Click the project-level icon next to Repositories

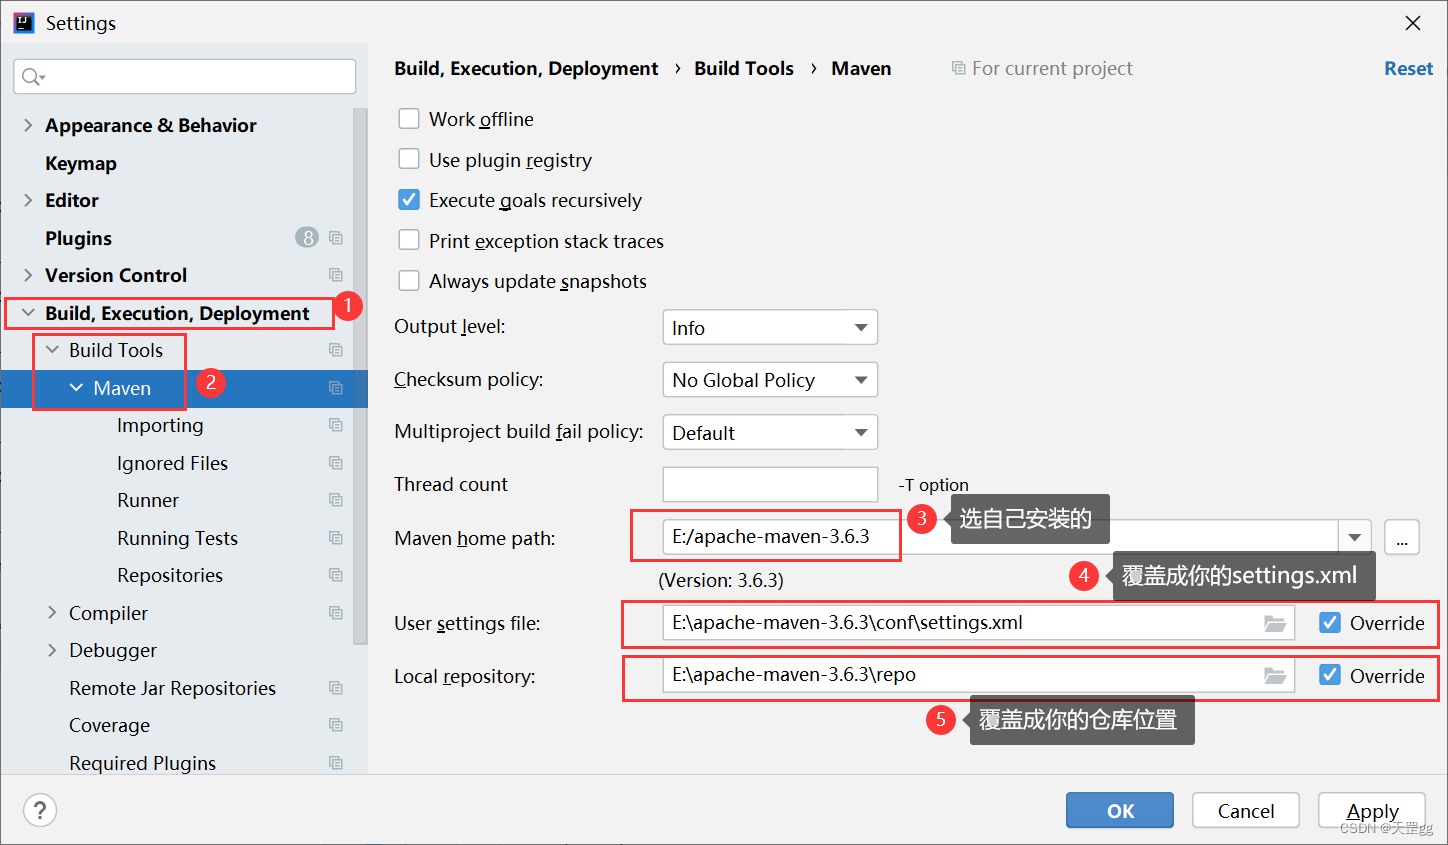(x=336, y=575)
